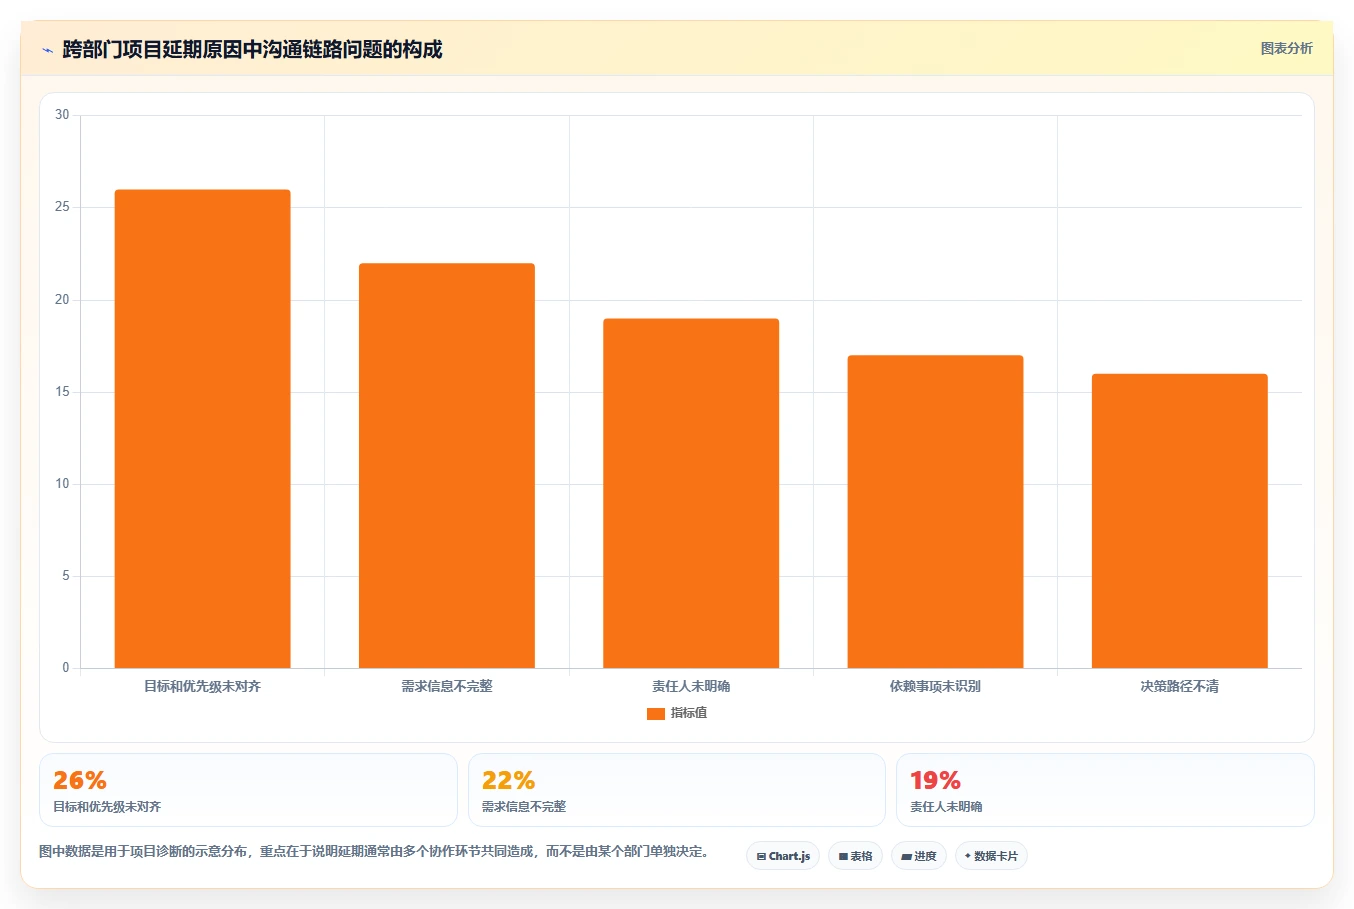This screenshot has width=1354, height=909.
Task: Select the 依赖事项未识别 bar
Action: 935,512
